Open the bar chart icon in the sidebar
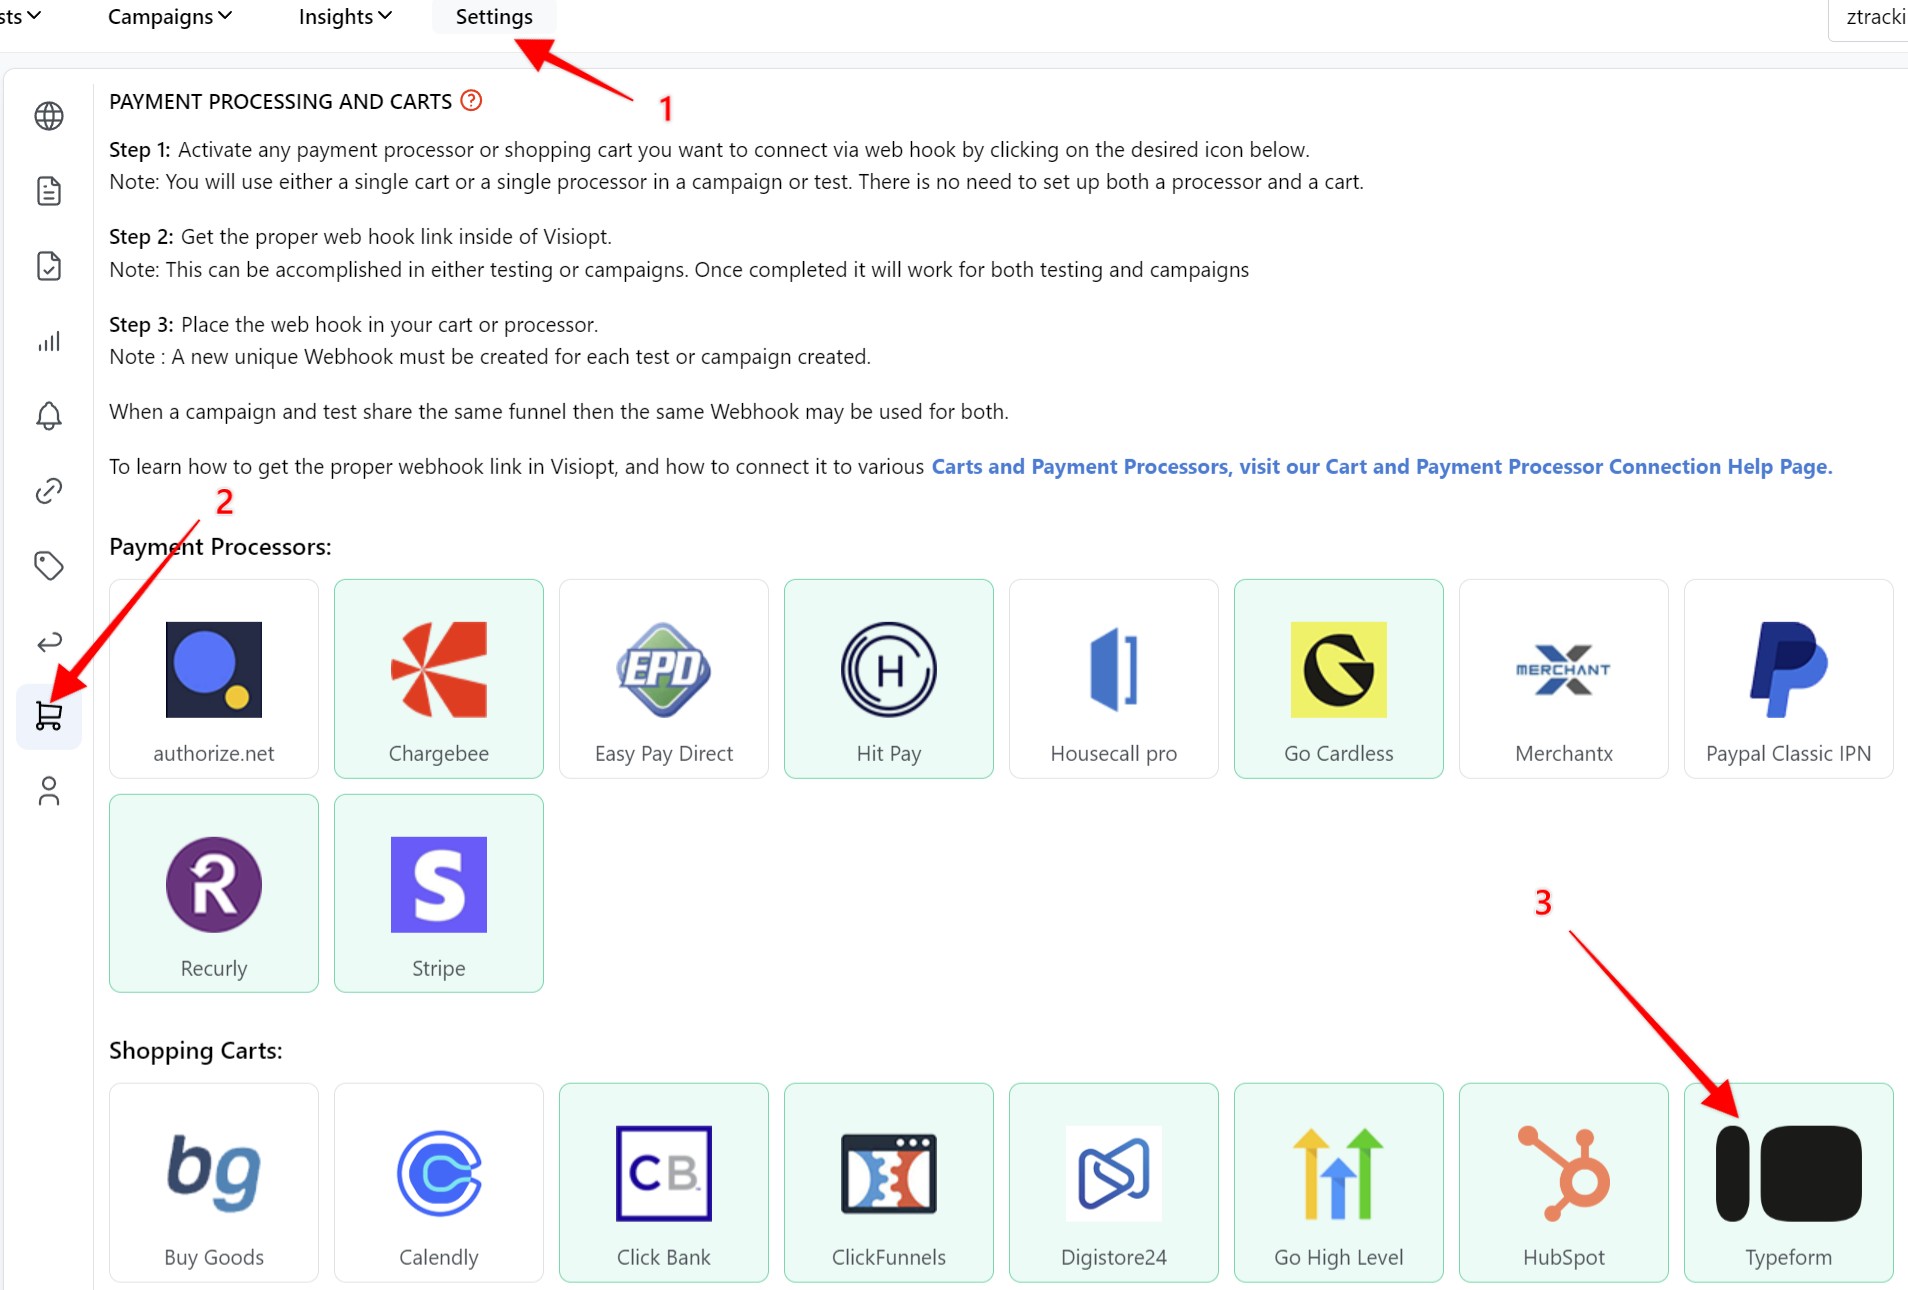This screenshot has width=1908, height=1290. click(49, 341)
